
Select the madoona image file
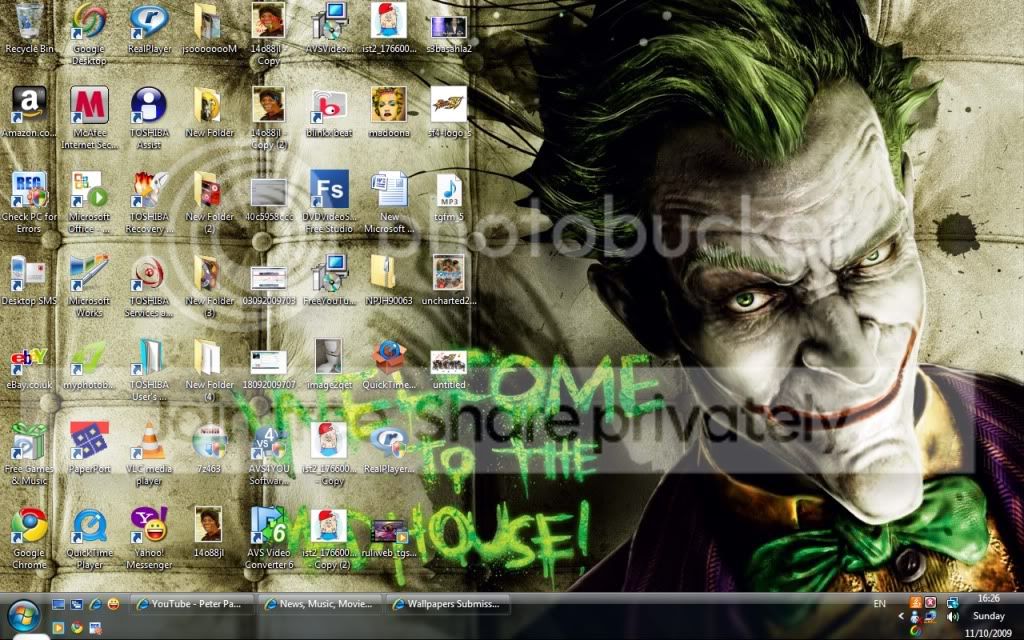tap(389, 112)
